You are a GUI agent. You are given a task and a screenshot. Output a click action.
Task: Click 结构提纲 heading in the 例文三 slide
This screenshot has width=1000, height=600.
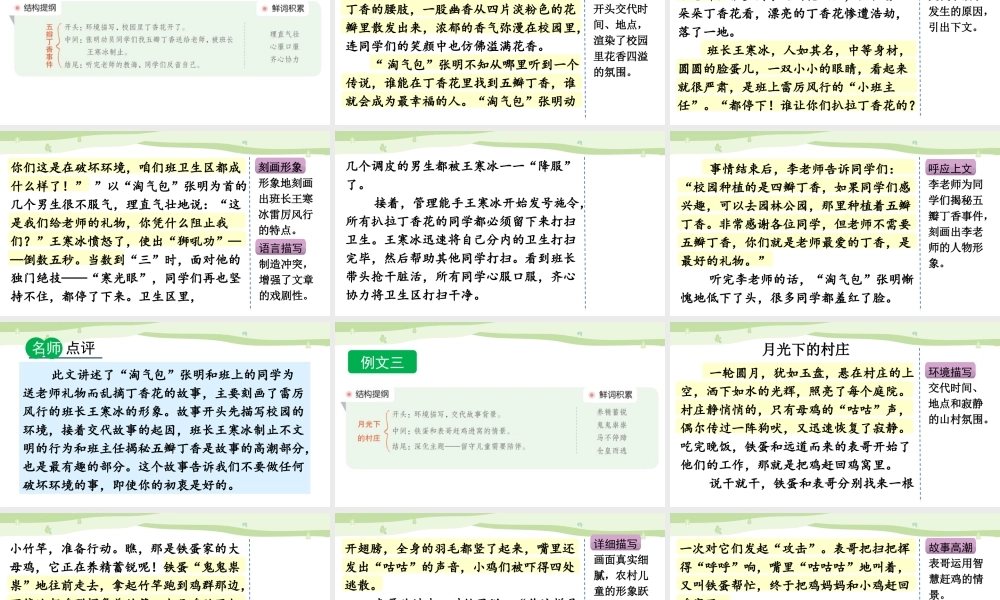(372, 394)
